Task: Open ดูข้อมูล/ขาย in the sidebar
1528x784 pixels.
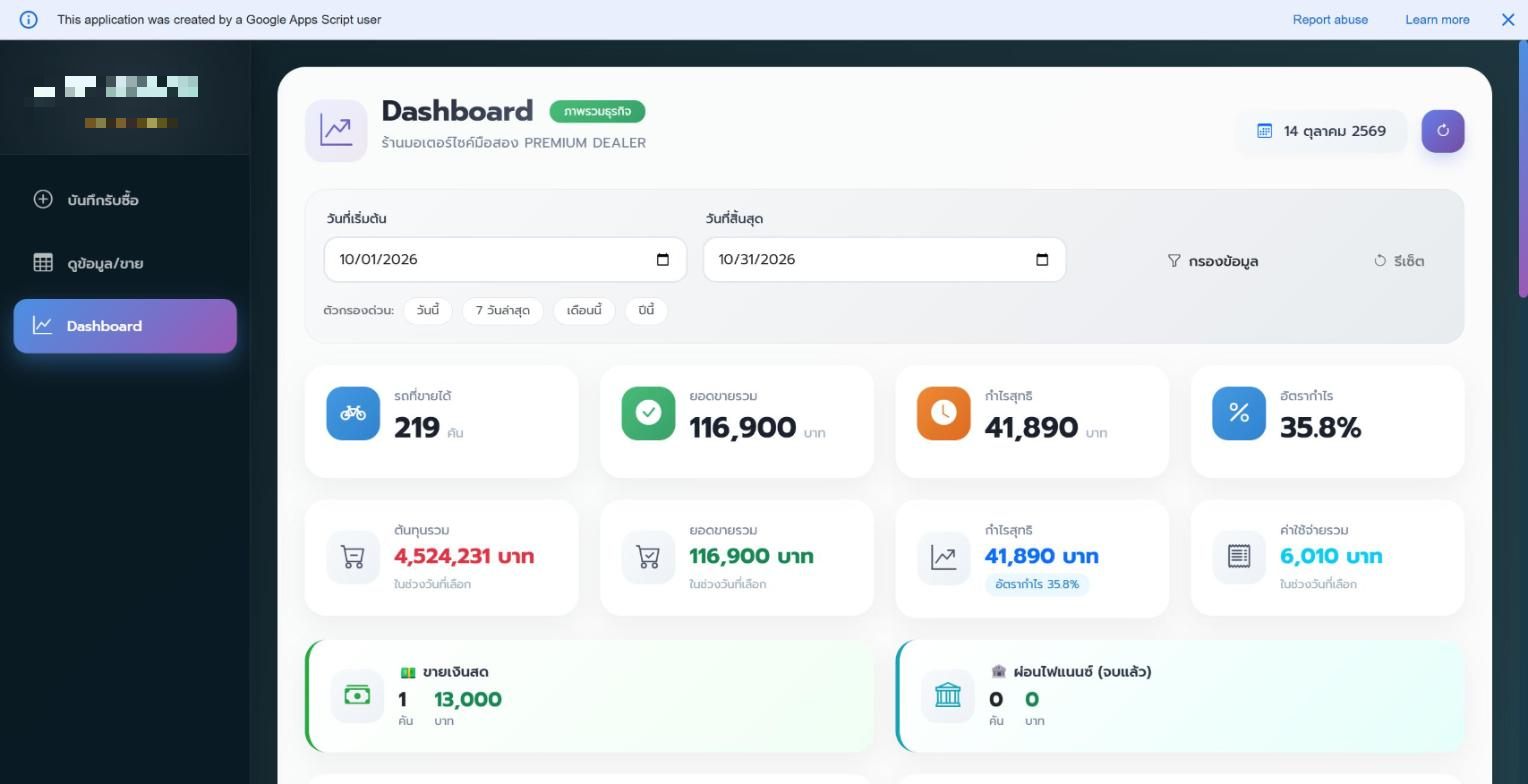Action: tap(125, 263)
